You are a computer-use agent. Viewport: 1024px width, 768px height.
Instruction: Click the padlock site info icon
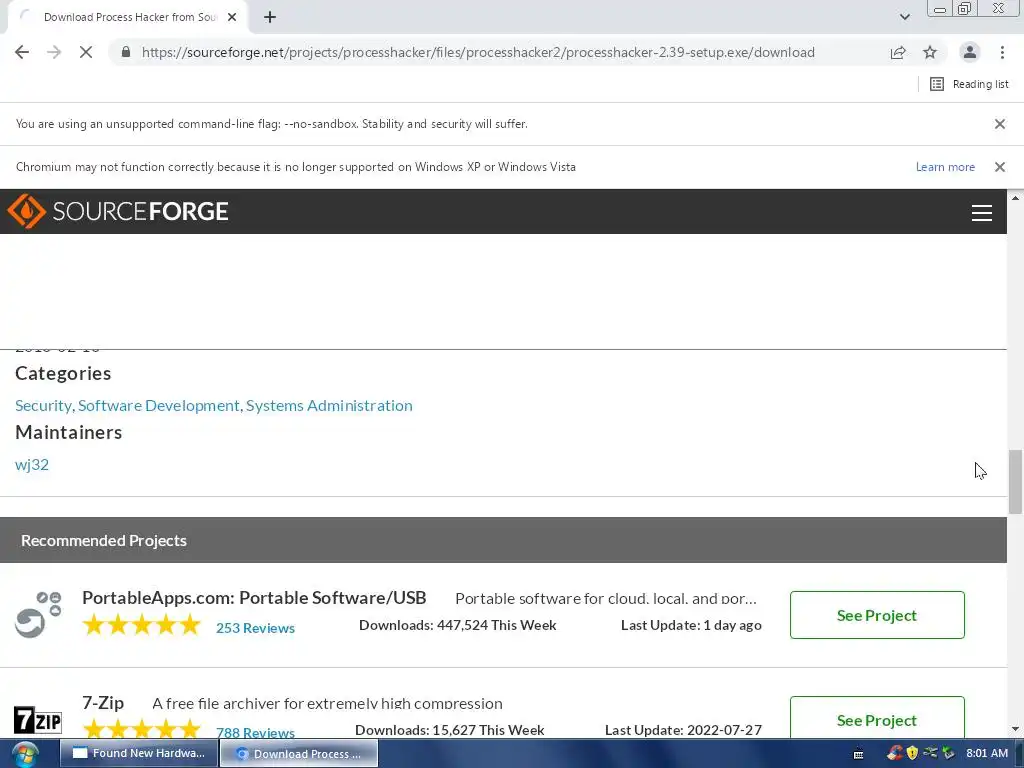(126, 52)
